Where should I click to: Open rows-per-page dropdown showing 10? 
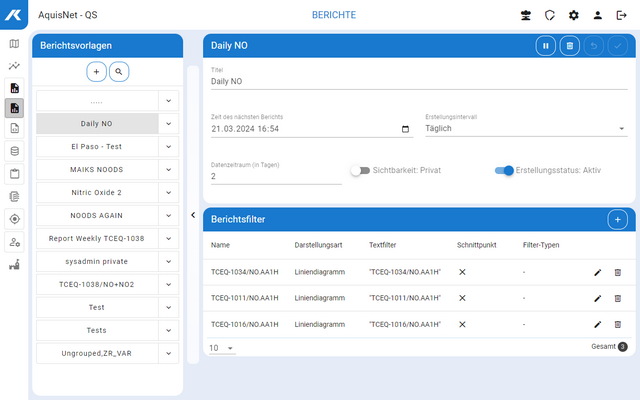point(222,348)
